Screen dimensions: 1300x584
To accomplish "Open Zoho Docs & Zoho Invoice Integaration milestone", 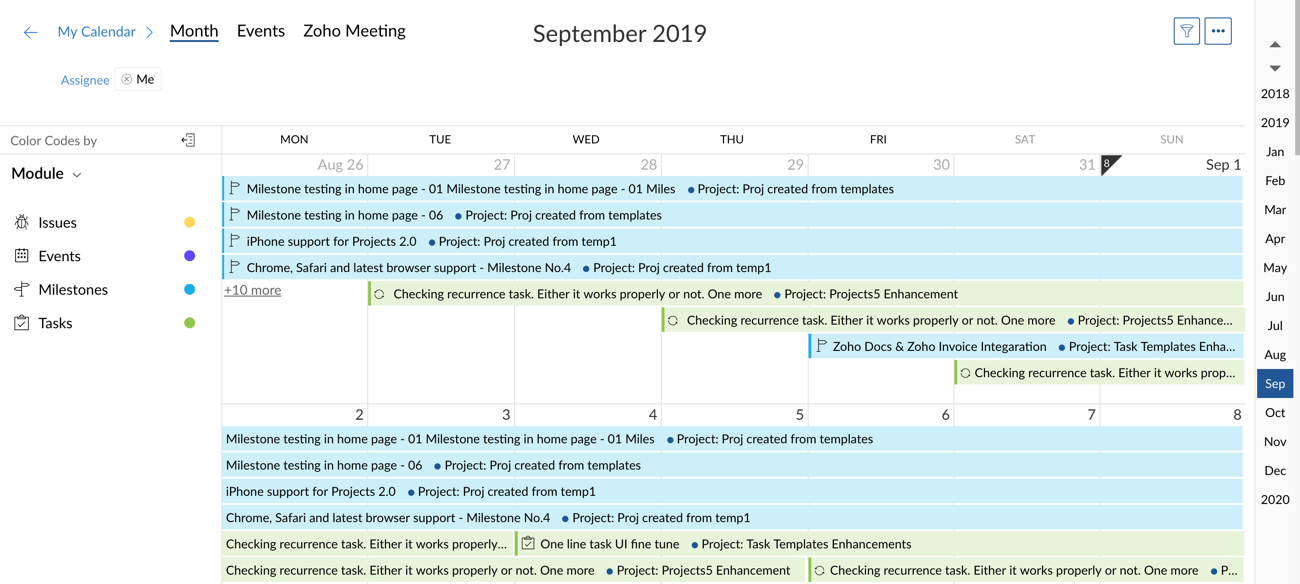I will 1026,346.
